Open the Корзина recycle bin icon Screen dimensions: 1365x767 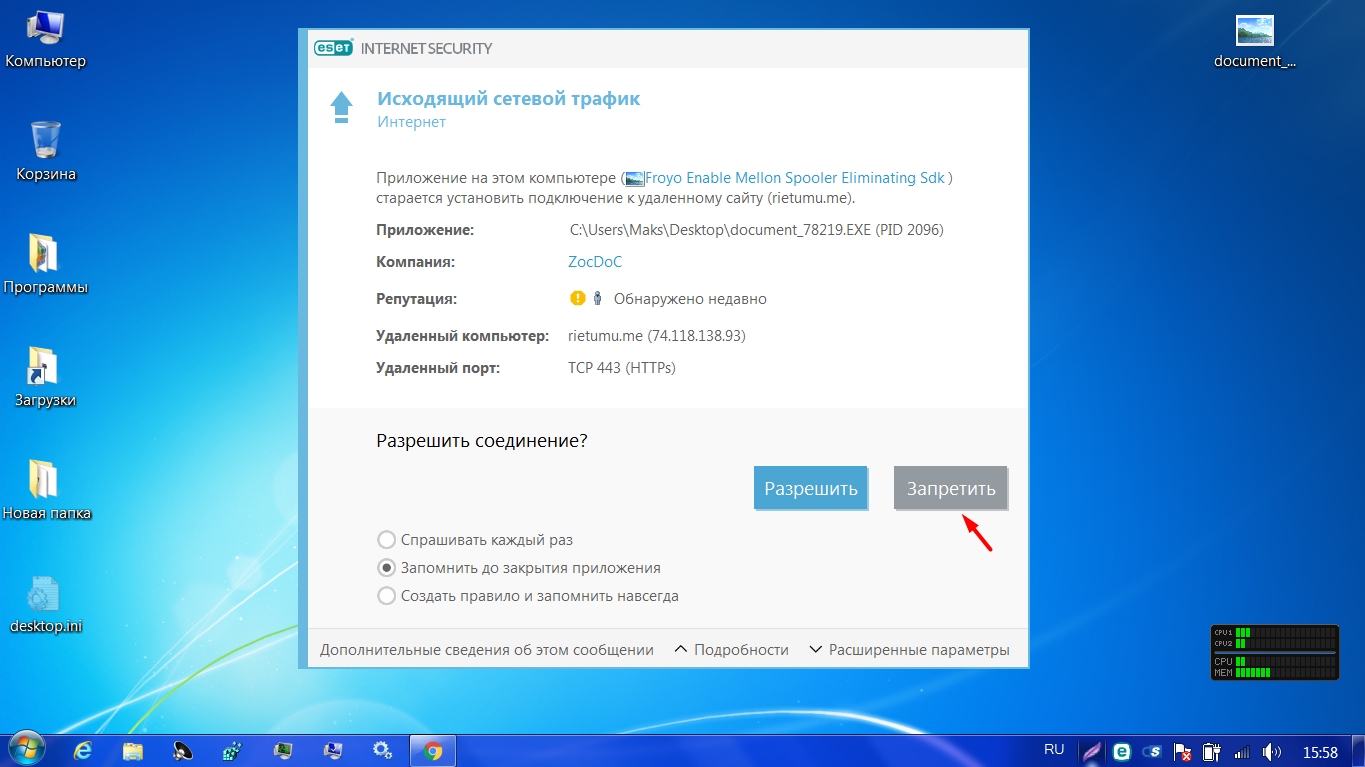(x=46, y=152)
